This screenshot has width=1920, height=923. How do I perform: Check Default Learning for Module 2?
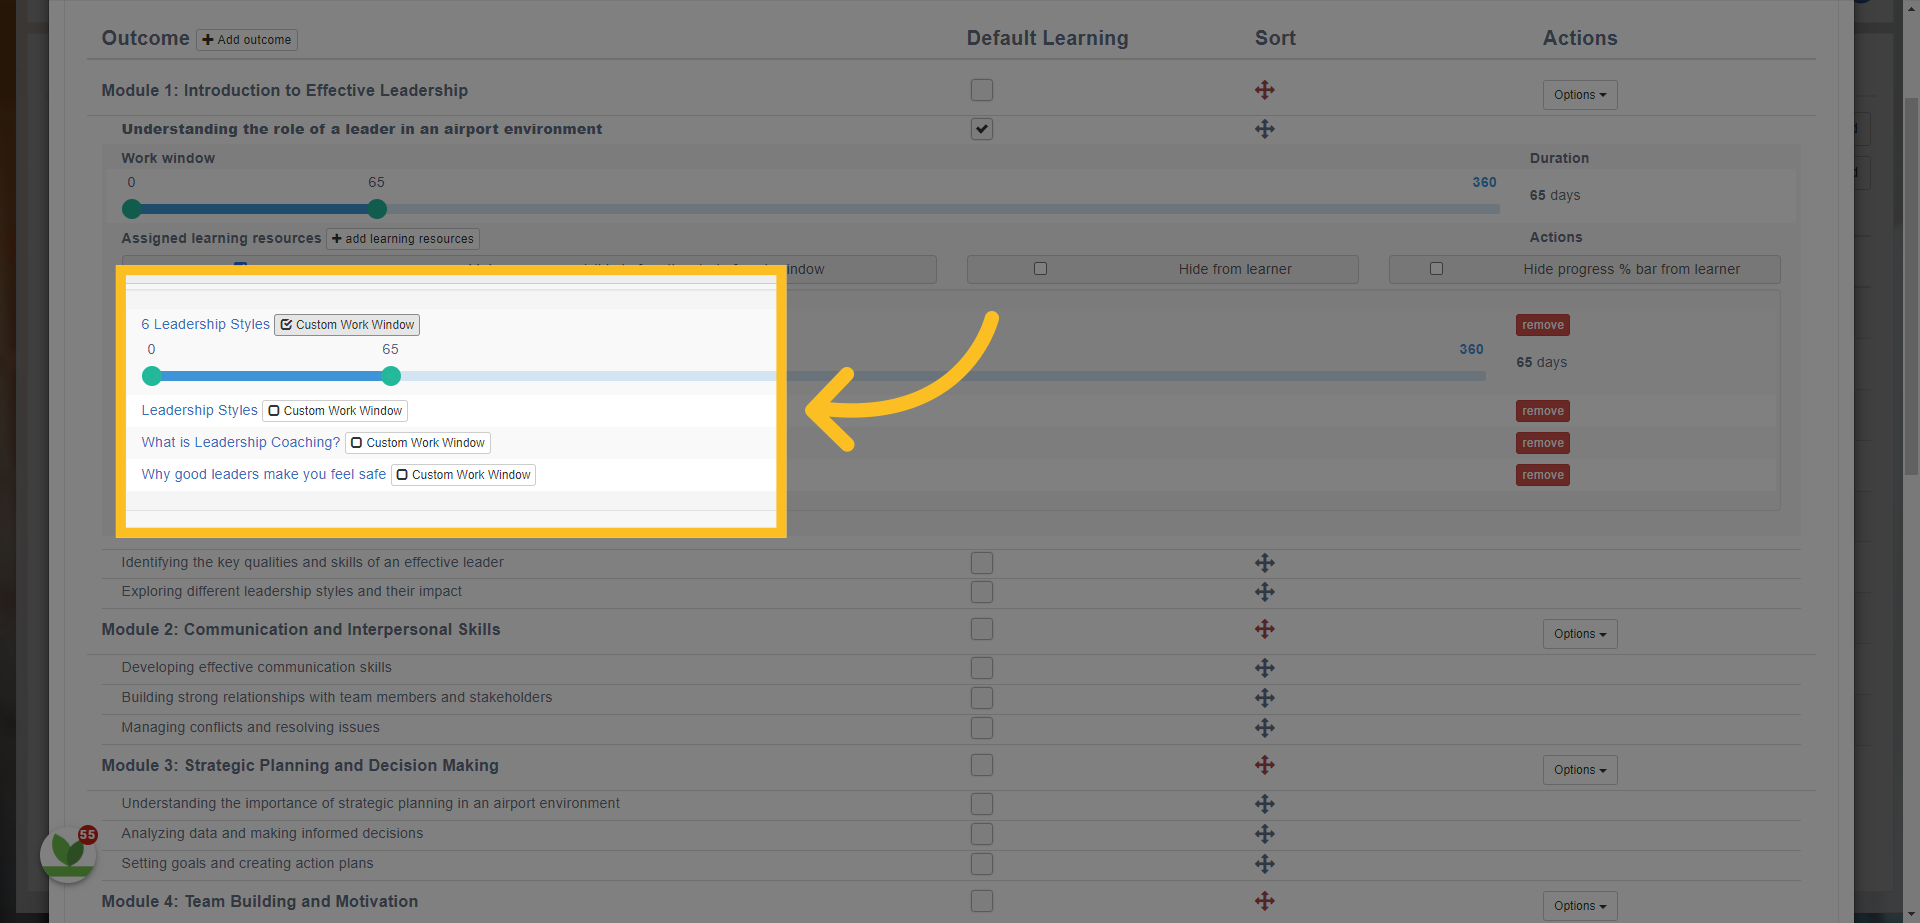pos(982,629)
